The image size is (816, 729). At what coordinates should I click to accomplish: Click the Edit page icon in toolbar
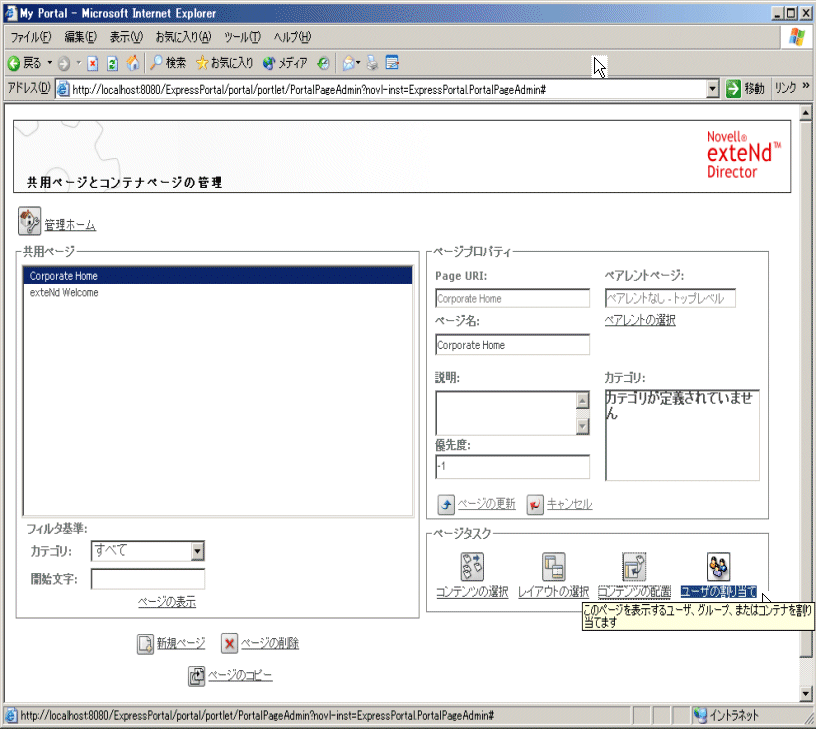click(x=392, y=63)
